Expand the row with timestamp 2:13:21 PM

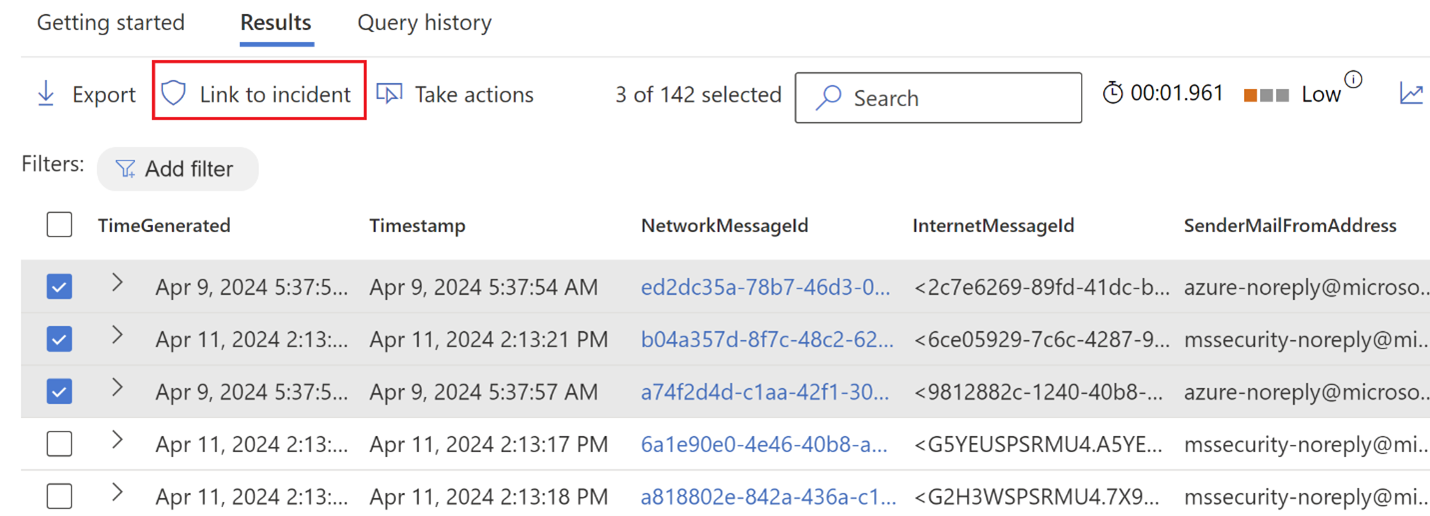click(117, 335)
